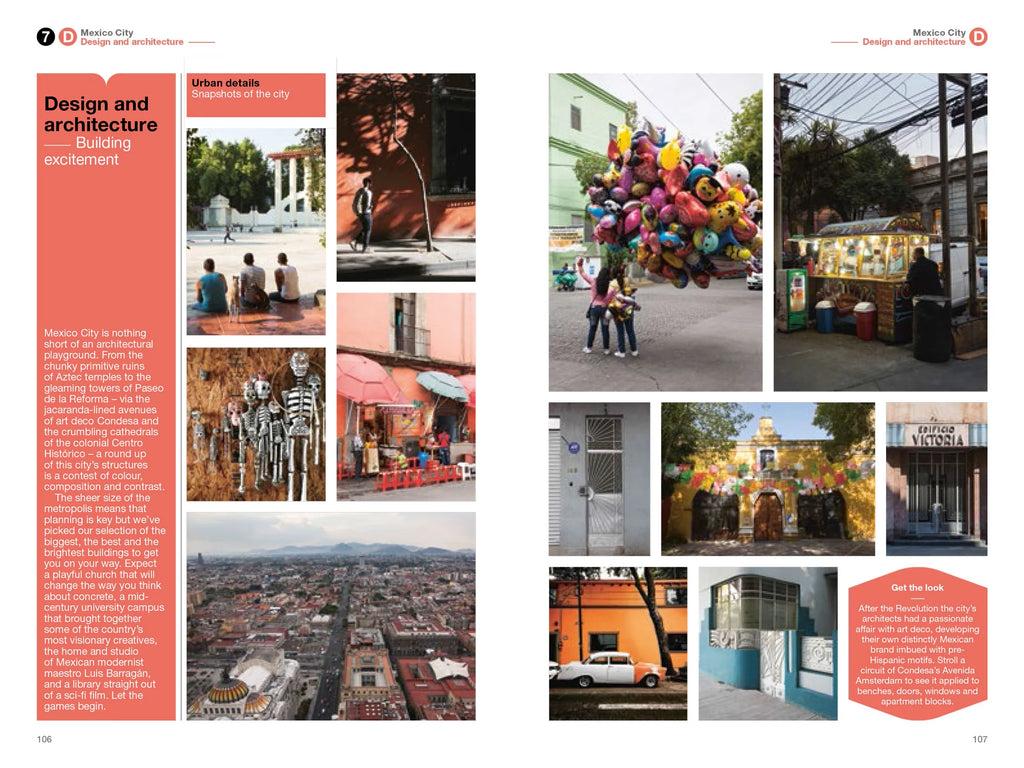The height and width of the screenshot is (768, 1024).
Task: Open the silver skeleton figurines photo
Action: pyautogui.click(x=255, y=424)
